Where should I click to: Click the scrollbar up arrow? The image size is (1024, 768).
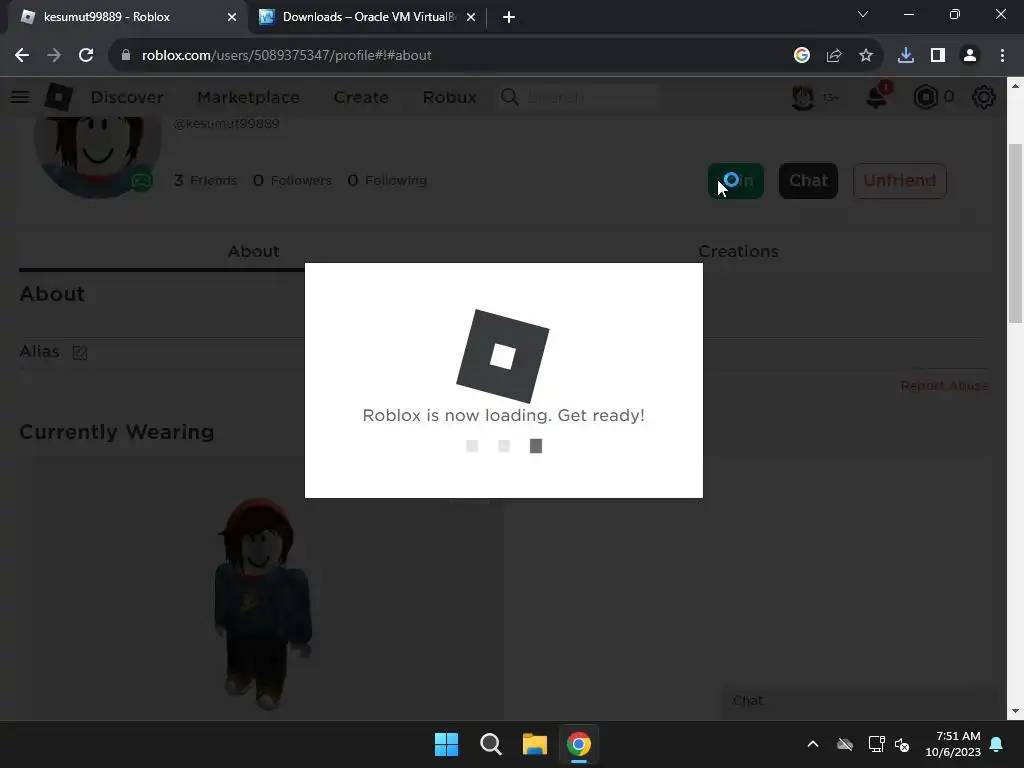pyautogui.click(x=1015, y=86)
